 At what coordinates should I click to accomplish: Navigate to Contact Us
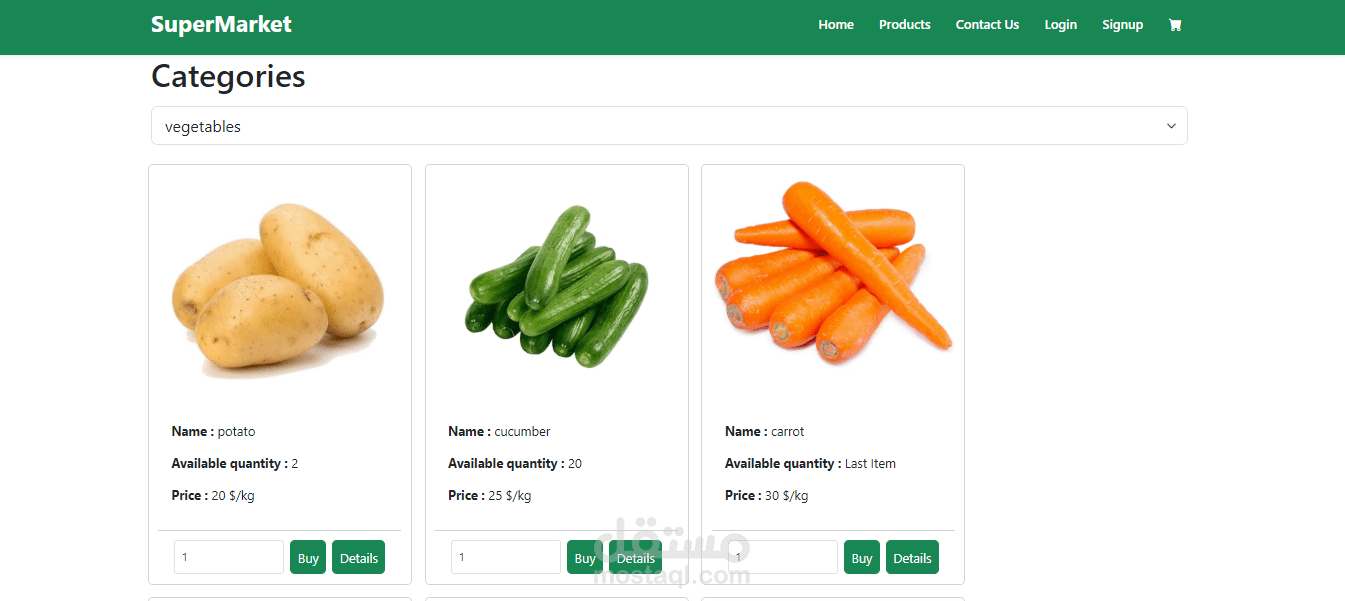(x=987, y=25)
